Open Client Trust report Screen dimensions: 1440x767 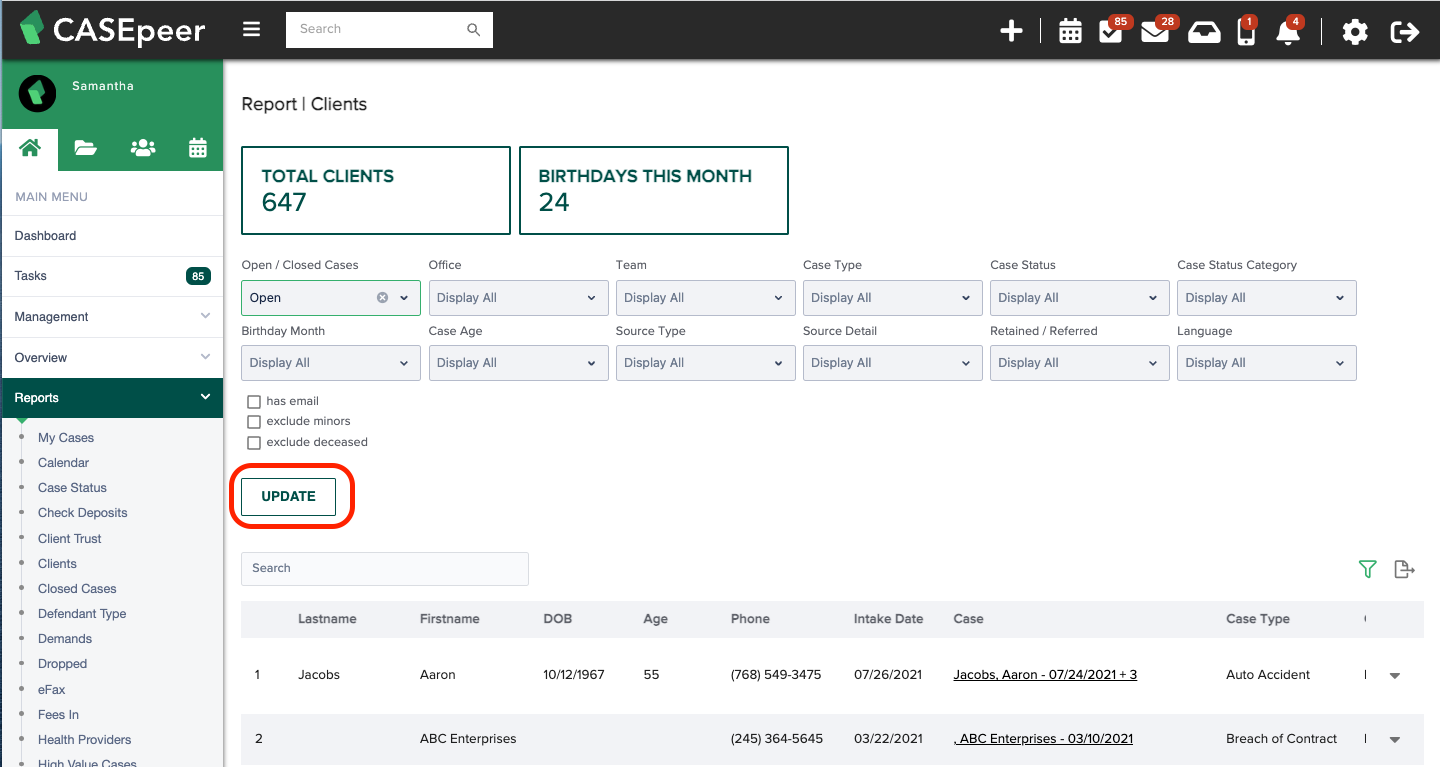pyautogui.click(x=70, y=539)
